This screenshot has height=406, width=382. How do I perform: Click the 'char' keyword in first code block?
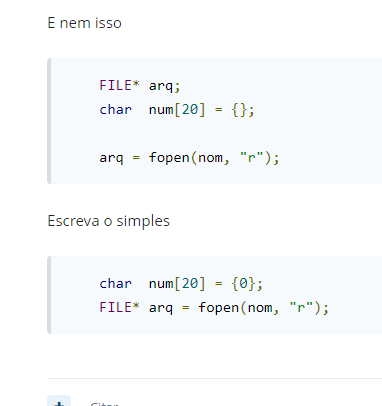115,110
